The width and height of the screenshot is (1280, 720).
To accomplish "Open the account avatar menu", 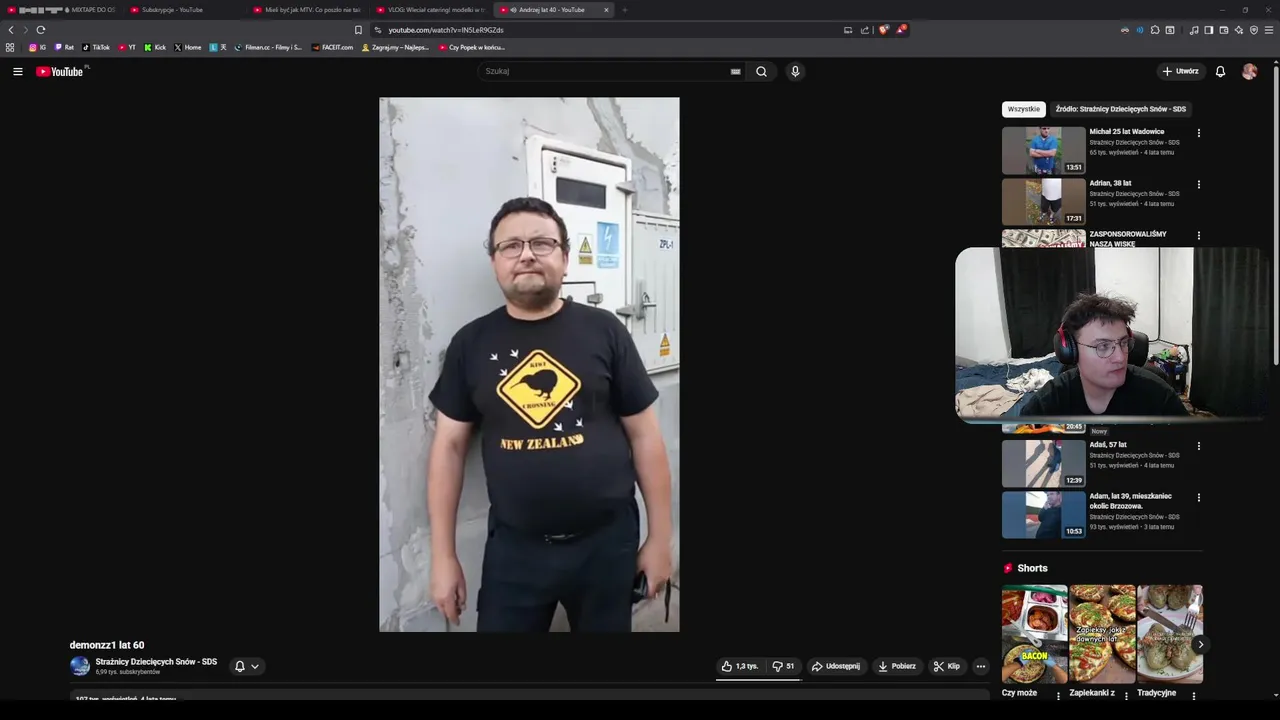I will pyautogui.click(x=1249, y=71).
